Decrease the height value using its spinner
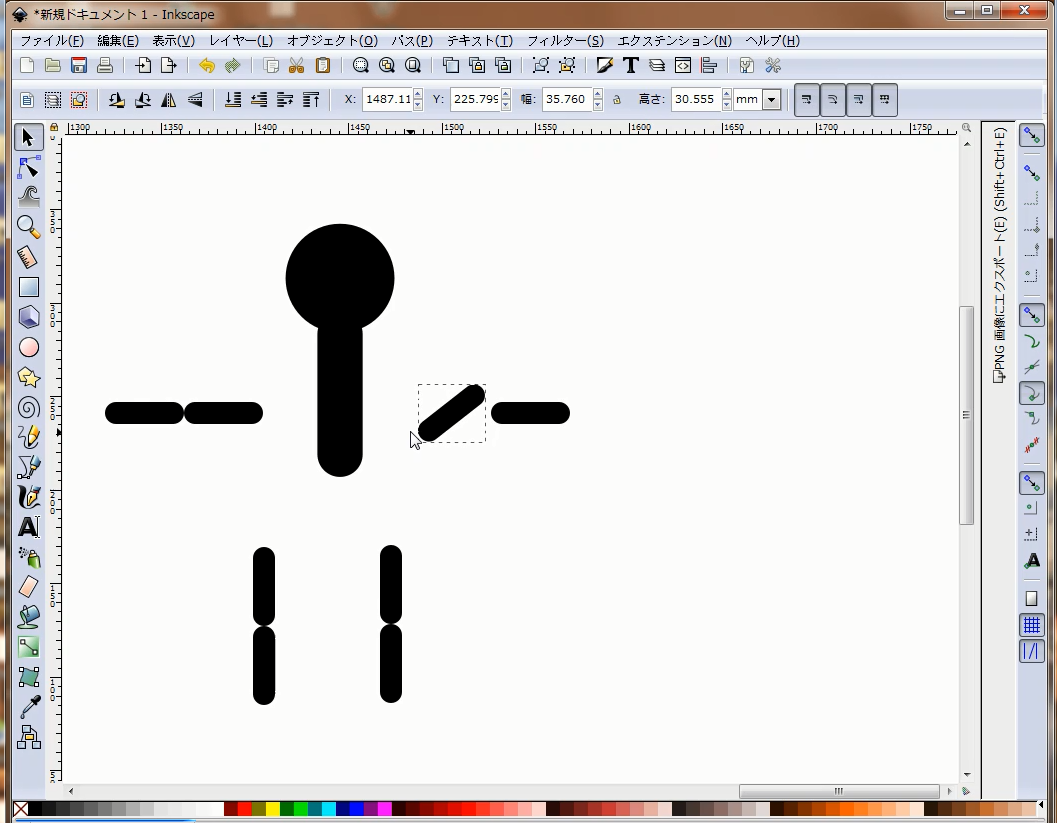This screenshot has width=1057, height=823. tap(726, 105)
